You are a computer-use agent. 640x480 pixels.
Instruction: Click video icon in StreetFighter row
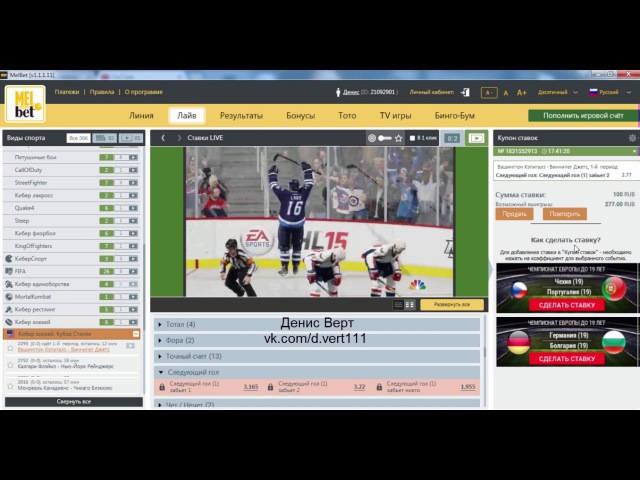pos(133,183)
